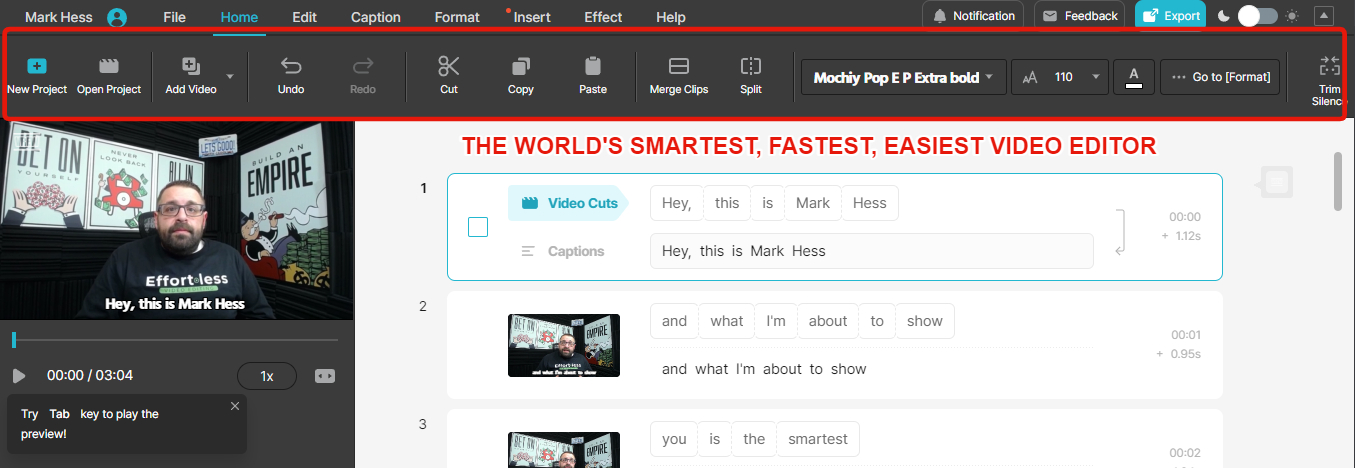
Task: Click the Export button
Action: (1170, 16)
